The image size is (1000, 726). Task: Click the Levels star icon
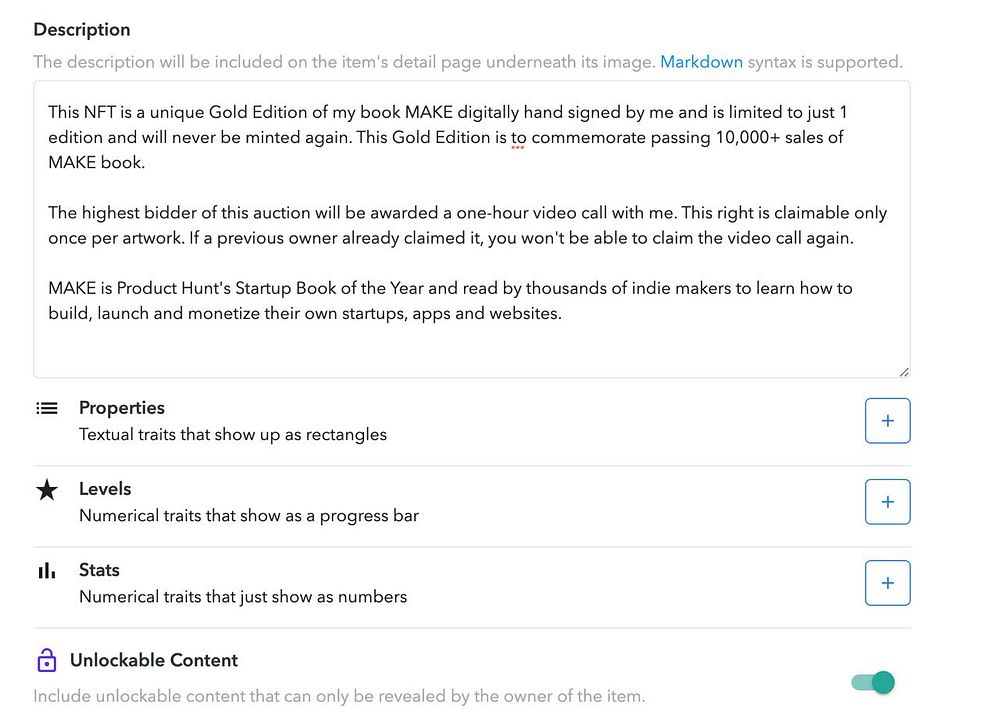click(x=47, y=490)
